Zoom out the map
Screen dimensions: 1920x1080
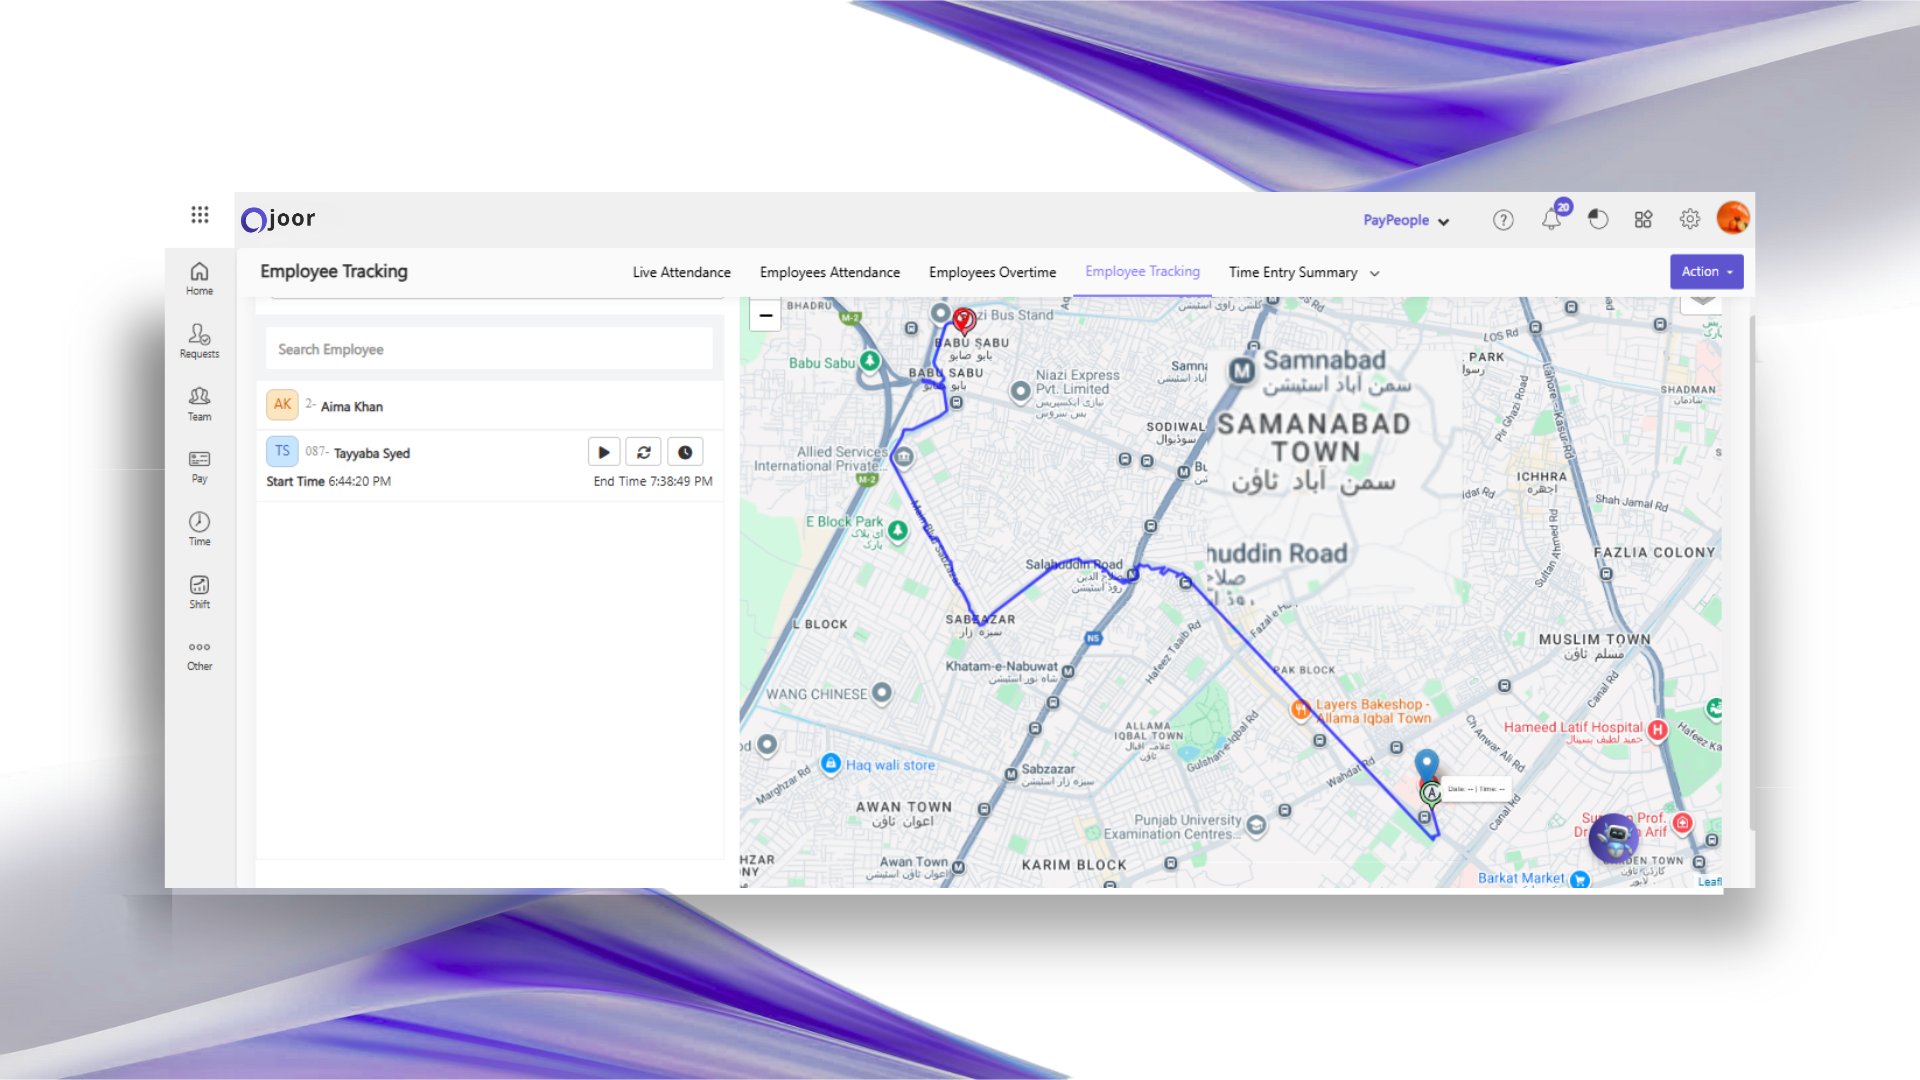766,315
